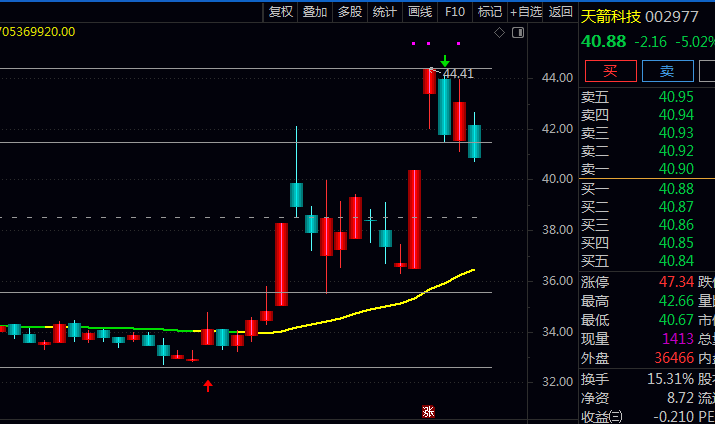Click the 卖三 ask price 40.93
The width and height of the screenshot is (715, 424).
(x=676, y=133)
